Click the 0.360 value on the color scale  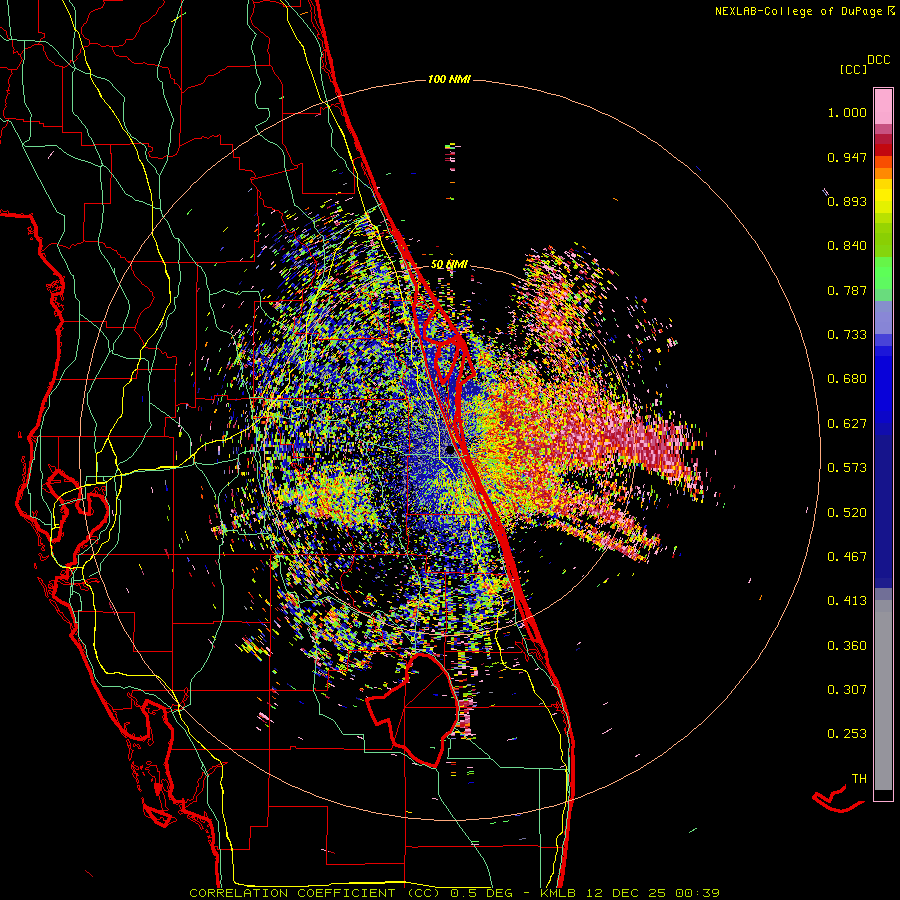pos(847,646)
